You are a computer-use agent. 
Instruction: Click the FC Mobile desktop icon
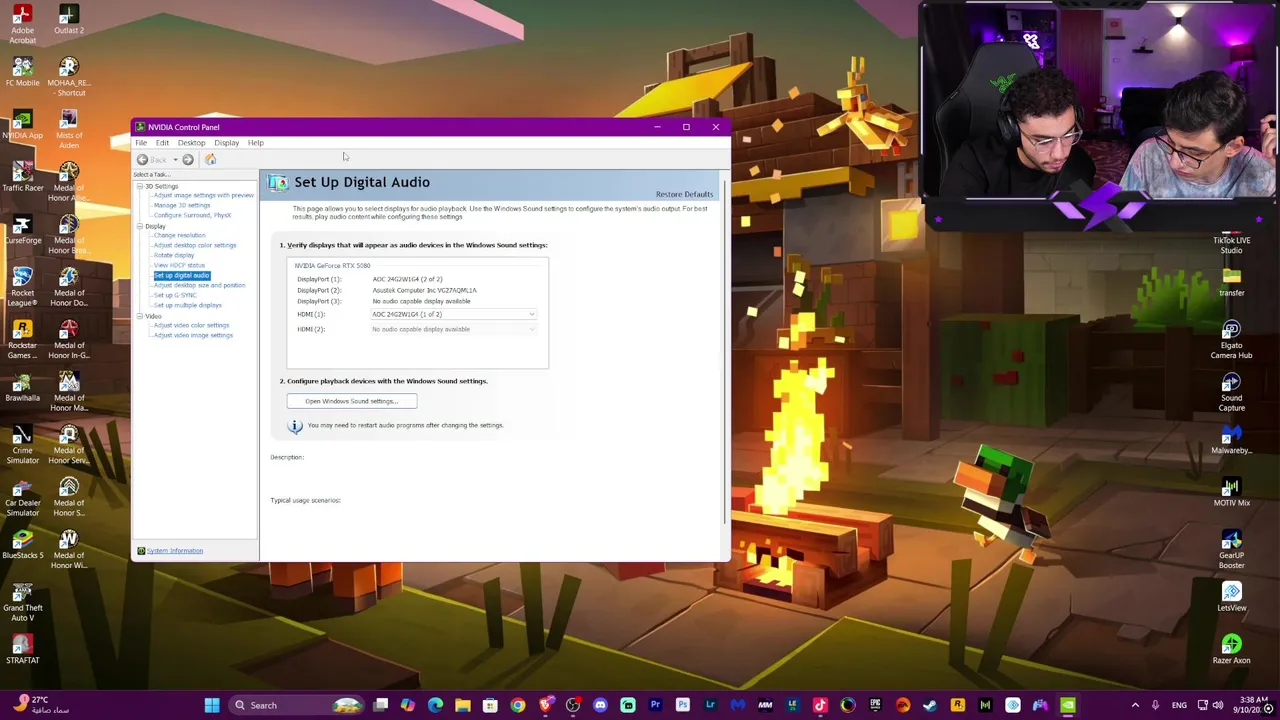click(x=22, y=72)
